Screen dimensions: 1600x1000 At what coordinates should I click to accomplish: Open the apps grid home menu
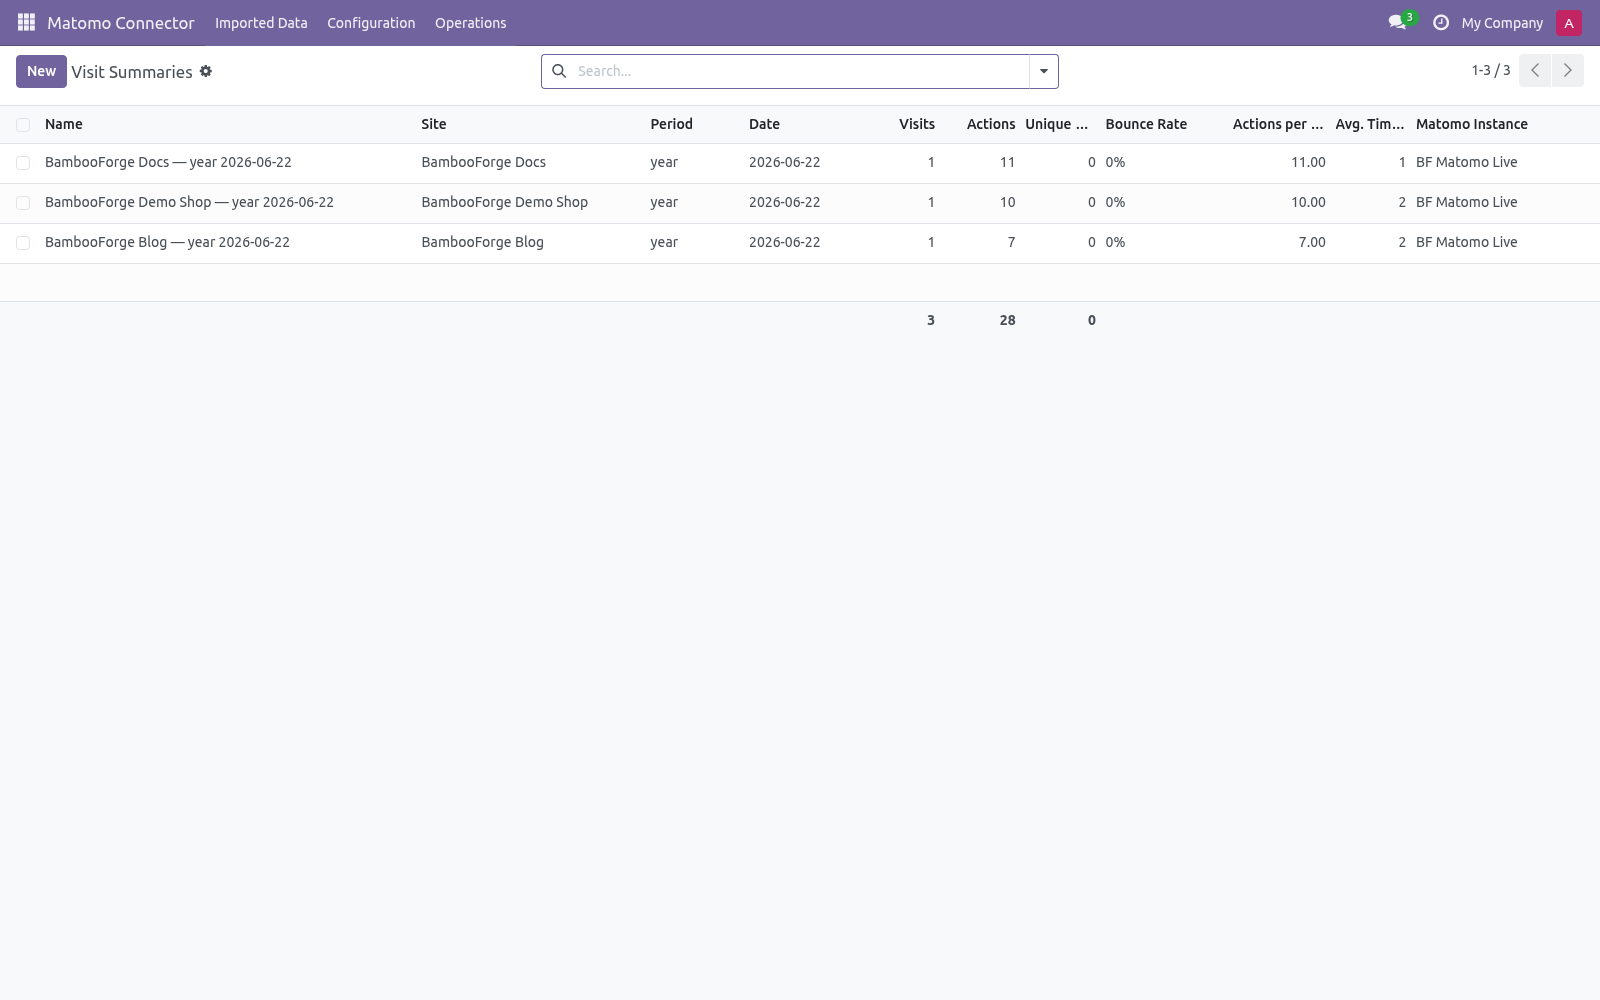click(26, 22)
